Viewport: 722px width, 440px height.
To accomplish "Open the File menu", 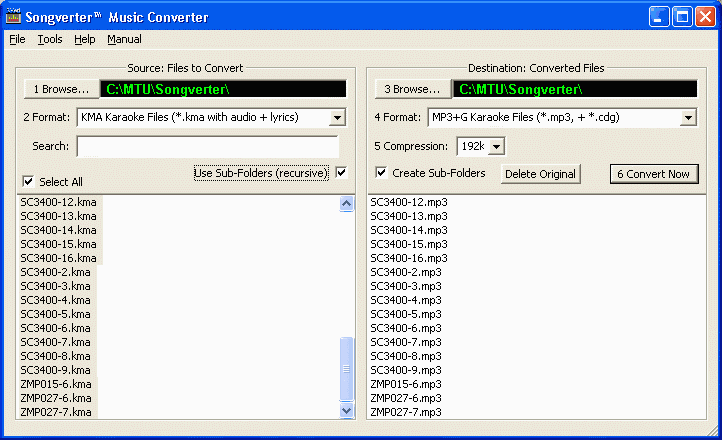I will (17, 40).
